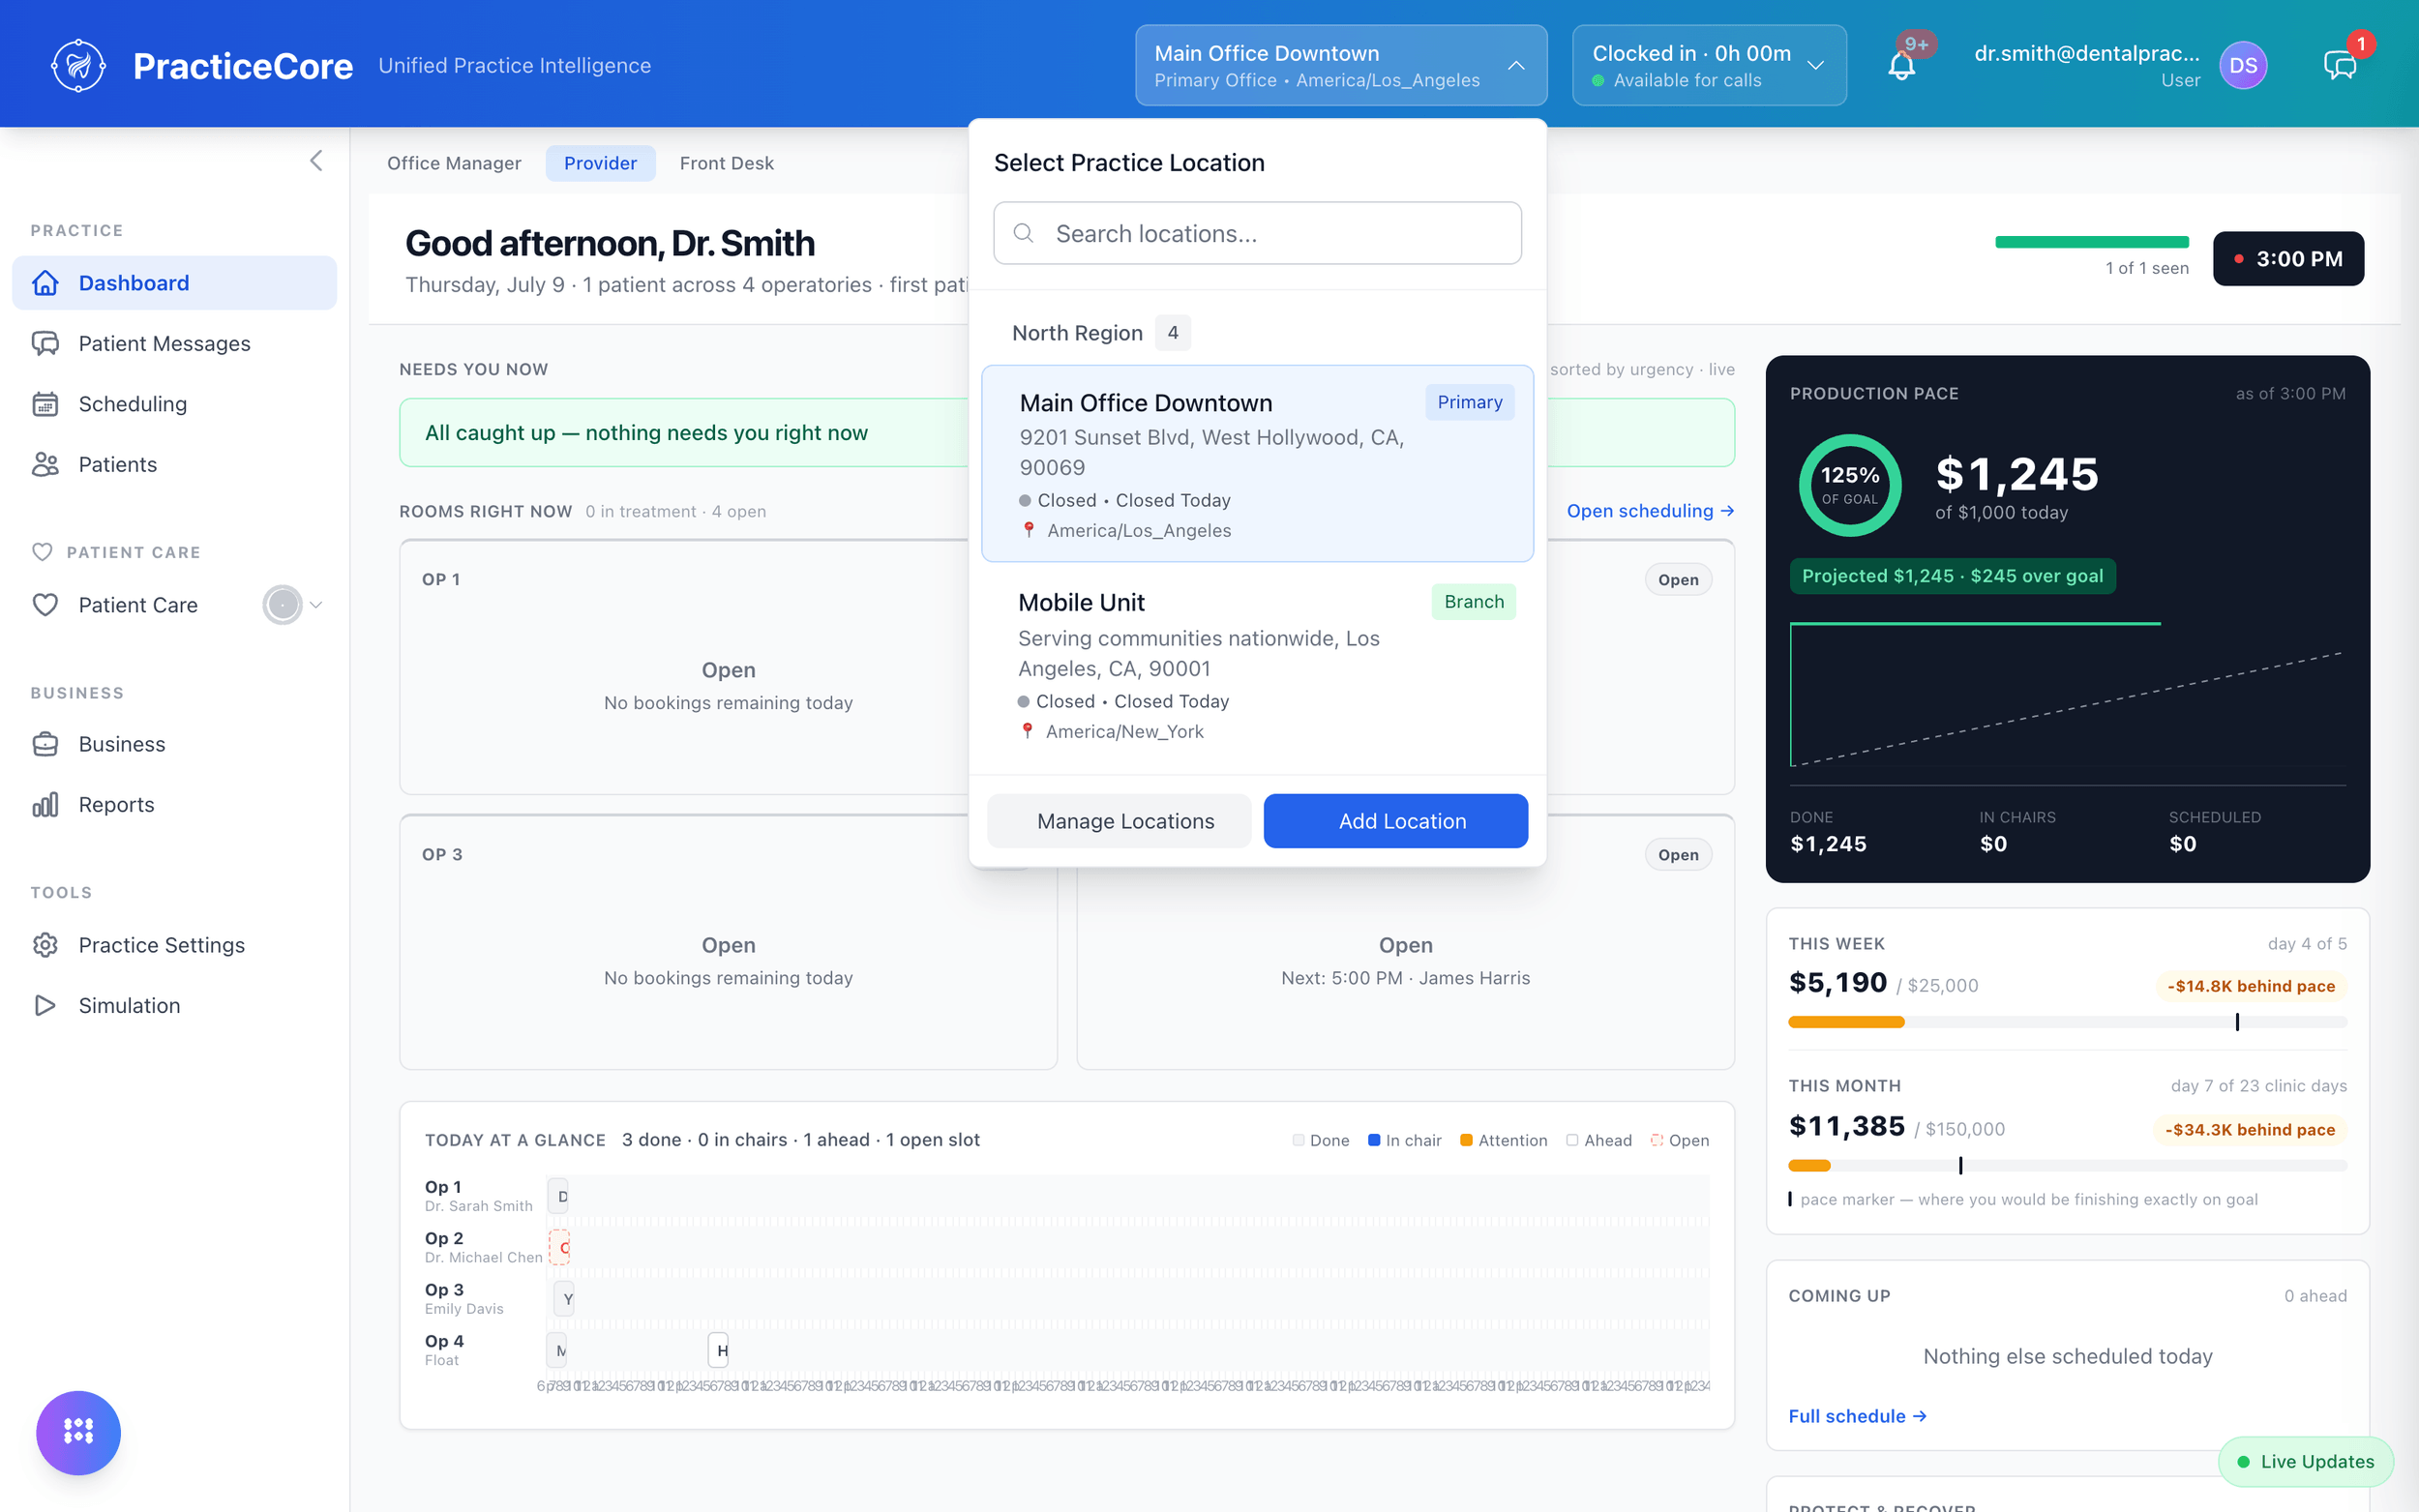2419x1512 pixels.
Task: Toggle the Patient Care switch
Action: [282, 605]
